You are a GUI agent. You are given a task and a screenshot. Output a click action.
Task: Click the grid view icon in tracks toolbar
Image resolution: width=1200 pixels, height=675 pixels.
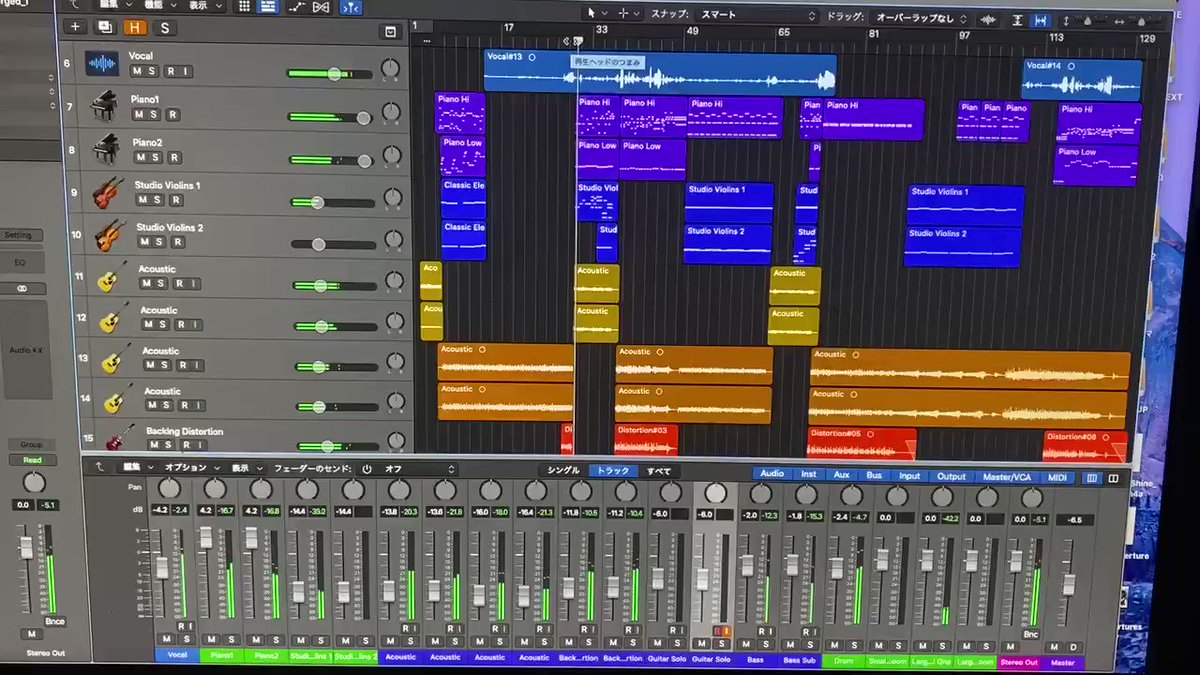[x=244, y=7]
